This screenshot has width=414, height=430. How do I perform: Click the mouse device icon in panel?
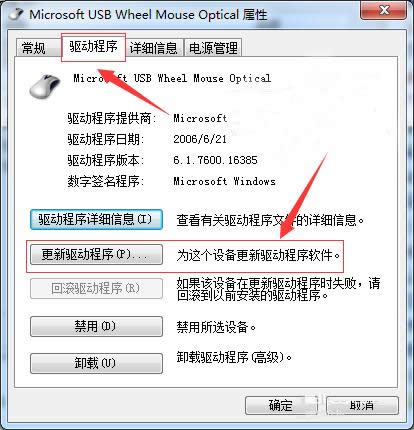(x=45, y=86)
